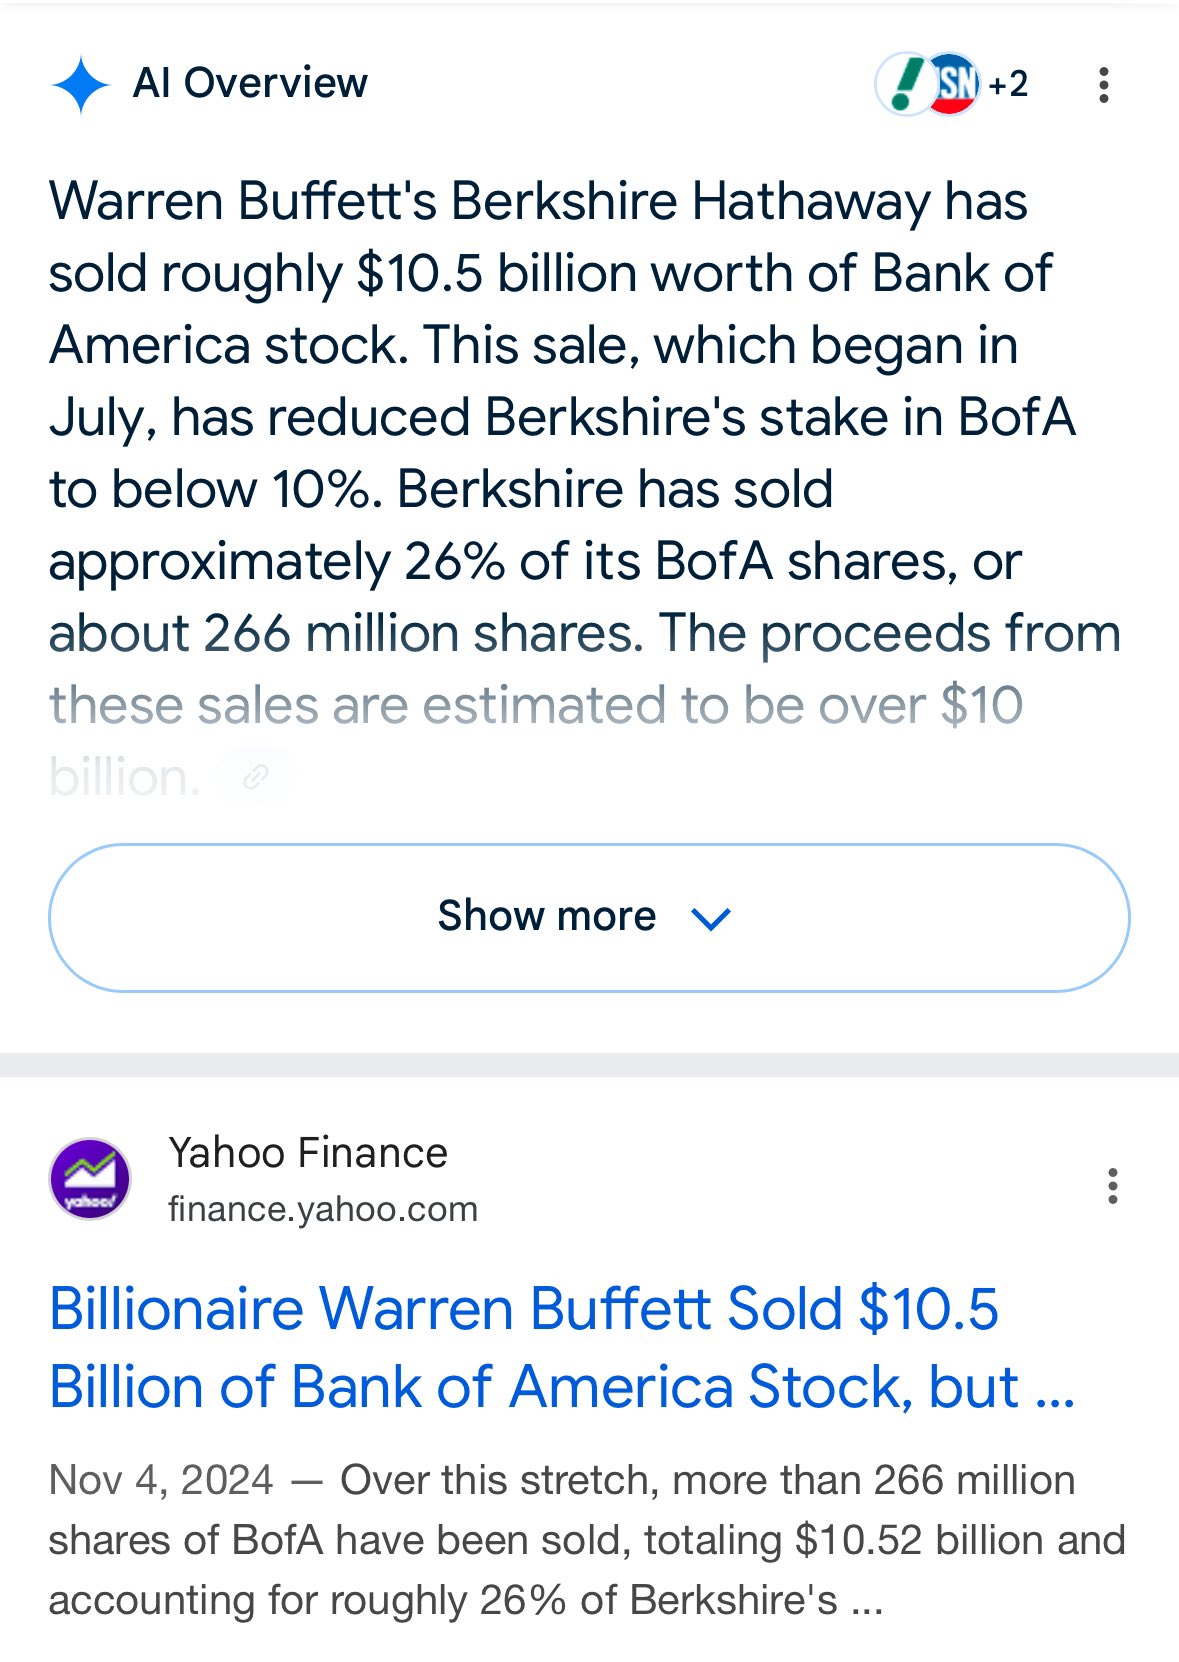Viewport: 1179px width, 1662px height.
Task: Click the blue AI Overview sparkle icon
Action: pyautogui.click(x=80, y=85)
